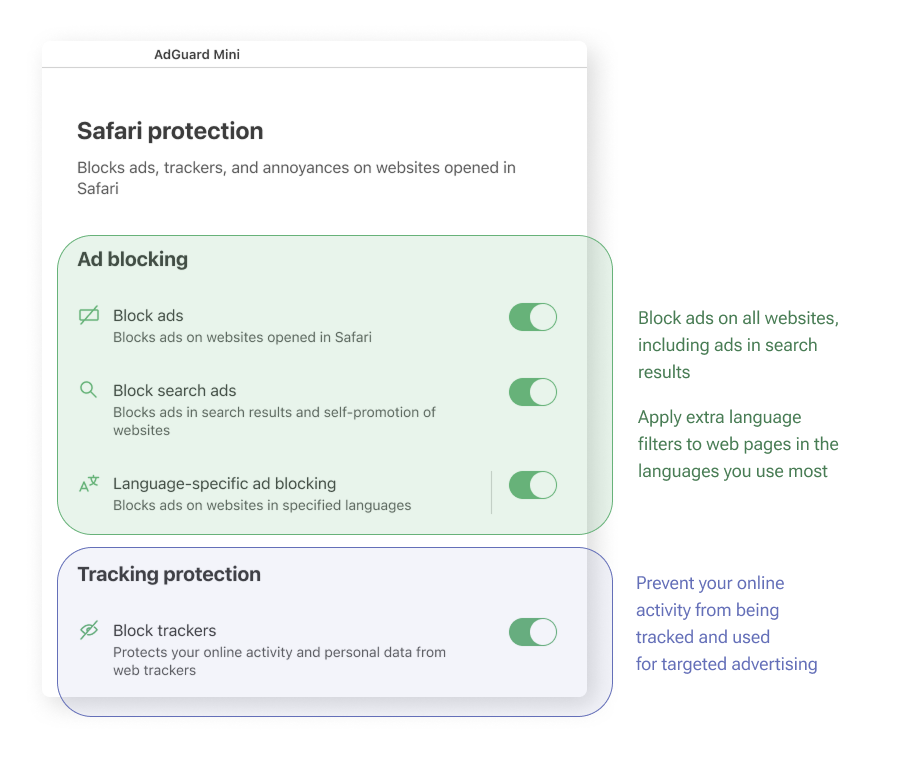The image size is (900, 783).
Task: Disable the Block trackers switch
Action: coord(532,631)
